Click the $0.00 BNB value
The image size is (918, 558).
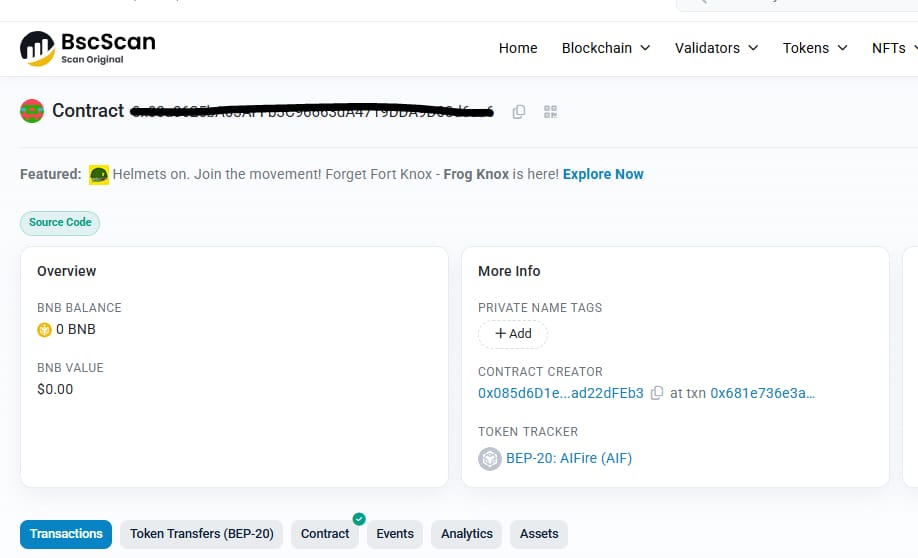point(55,389)
